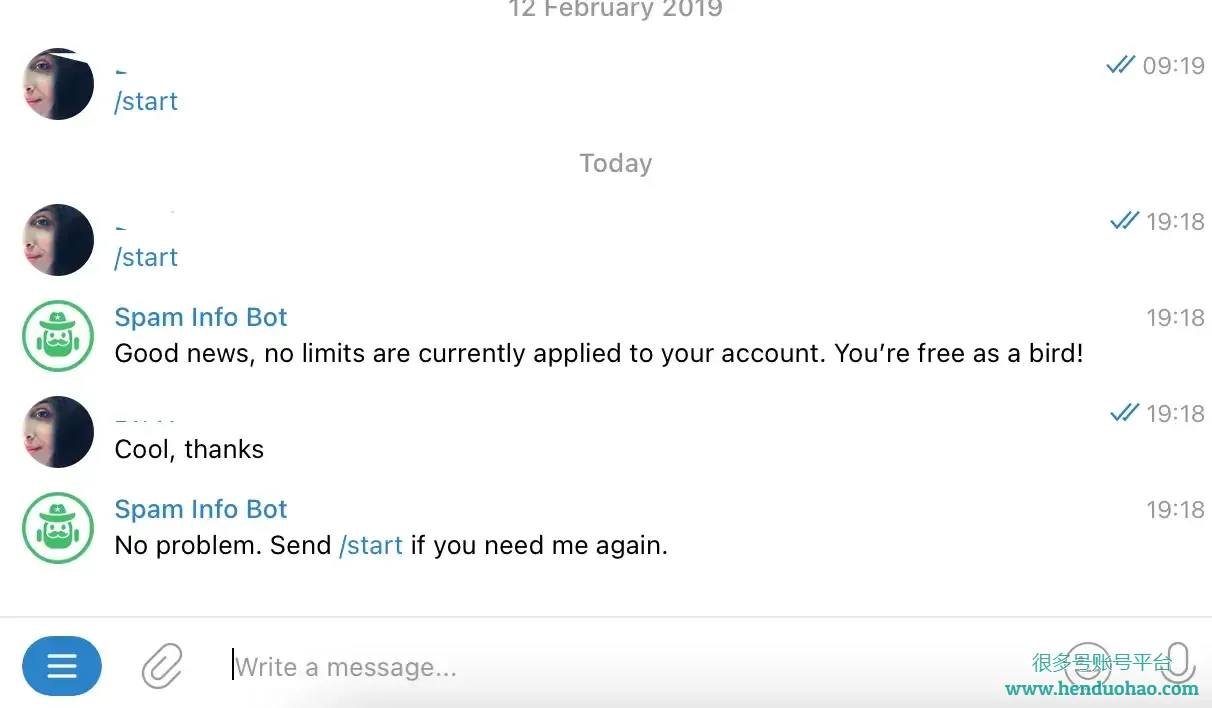Click the read checkmarks beside 09:19 timestamp
The image size is (1212, 708).
coord(1121,65)
